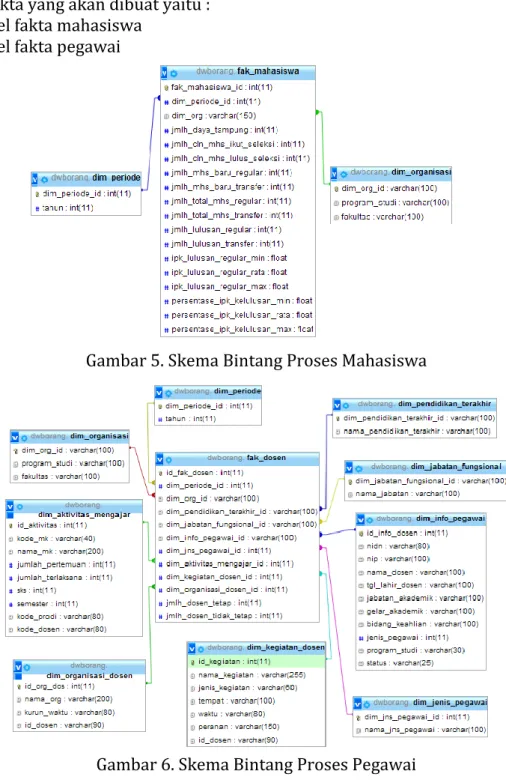Open gear options of dim_periode table linked to fak_mahasiswa
This screenshot has height=780, width=506.
point(44,179)
